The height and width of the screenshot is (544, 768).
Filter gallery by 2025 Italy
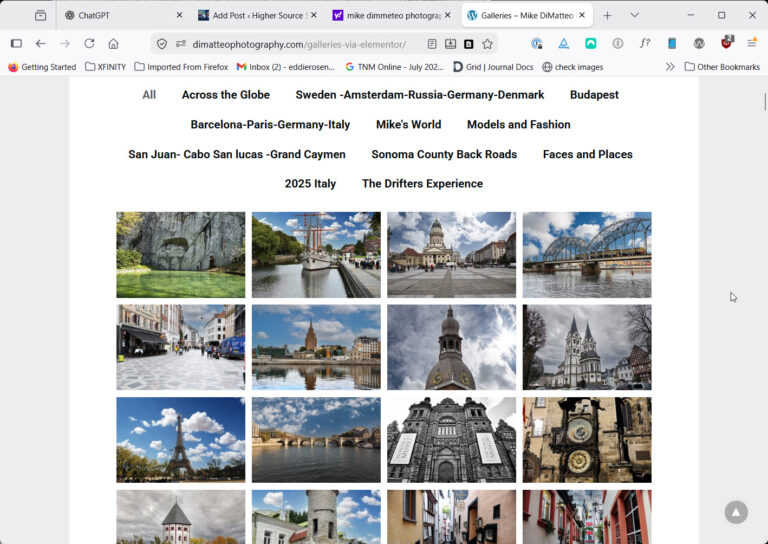[311, 184]
